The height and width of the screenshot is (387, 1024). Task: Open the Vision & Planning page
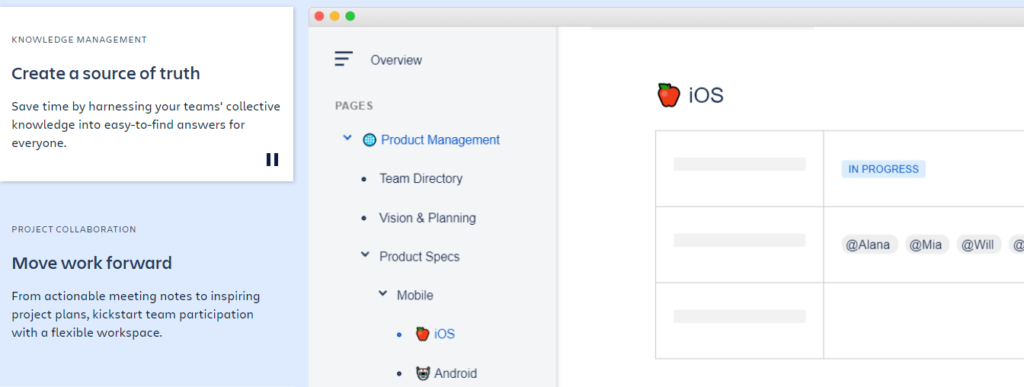(x=427, y=217)
